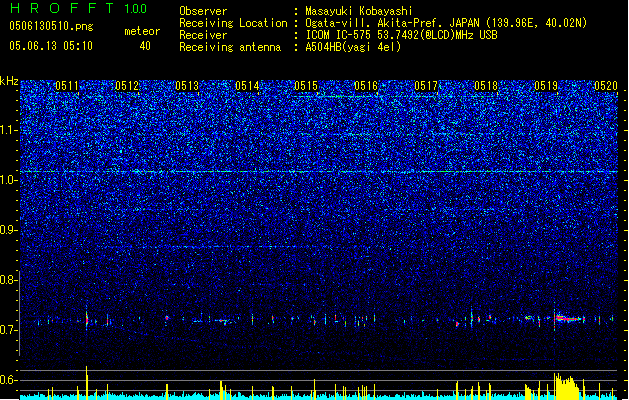Click the 0511 time marker
This screenshot has height=400, width=629.
67,86
